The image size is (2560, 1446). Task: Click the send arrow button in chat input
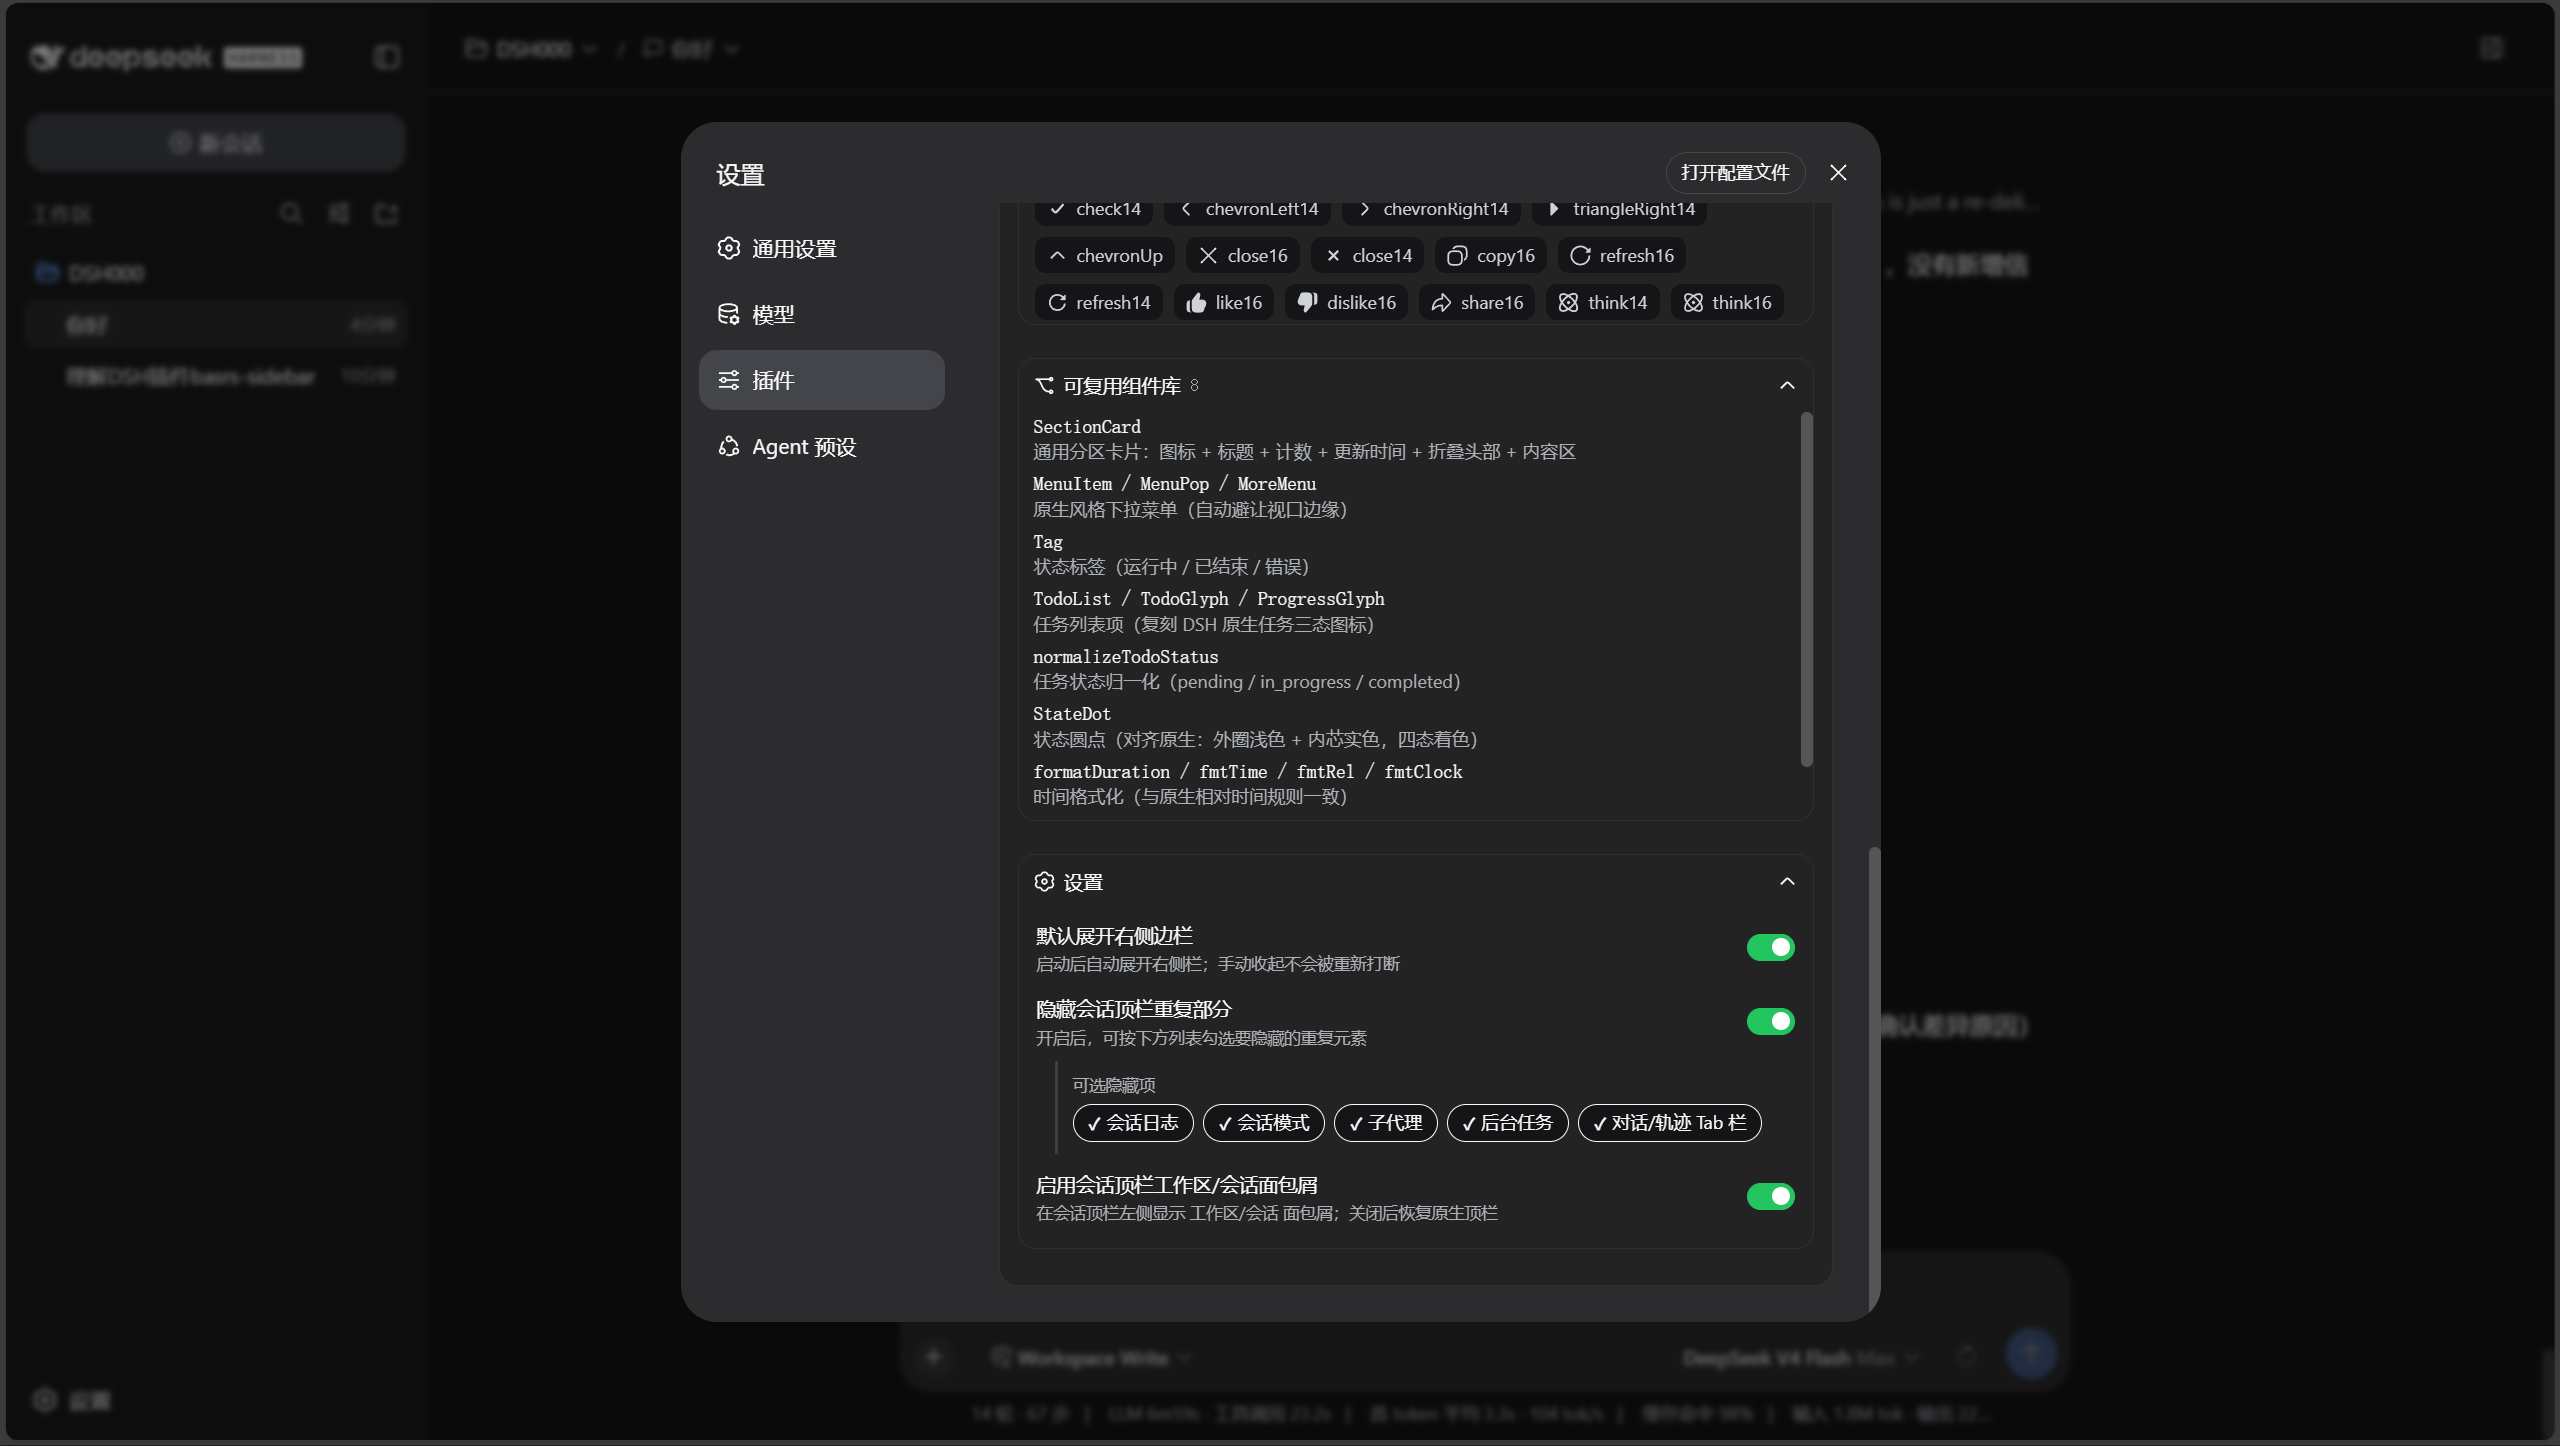tap(2031, 1356)
